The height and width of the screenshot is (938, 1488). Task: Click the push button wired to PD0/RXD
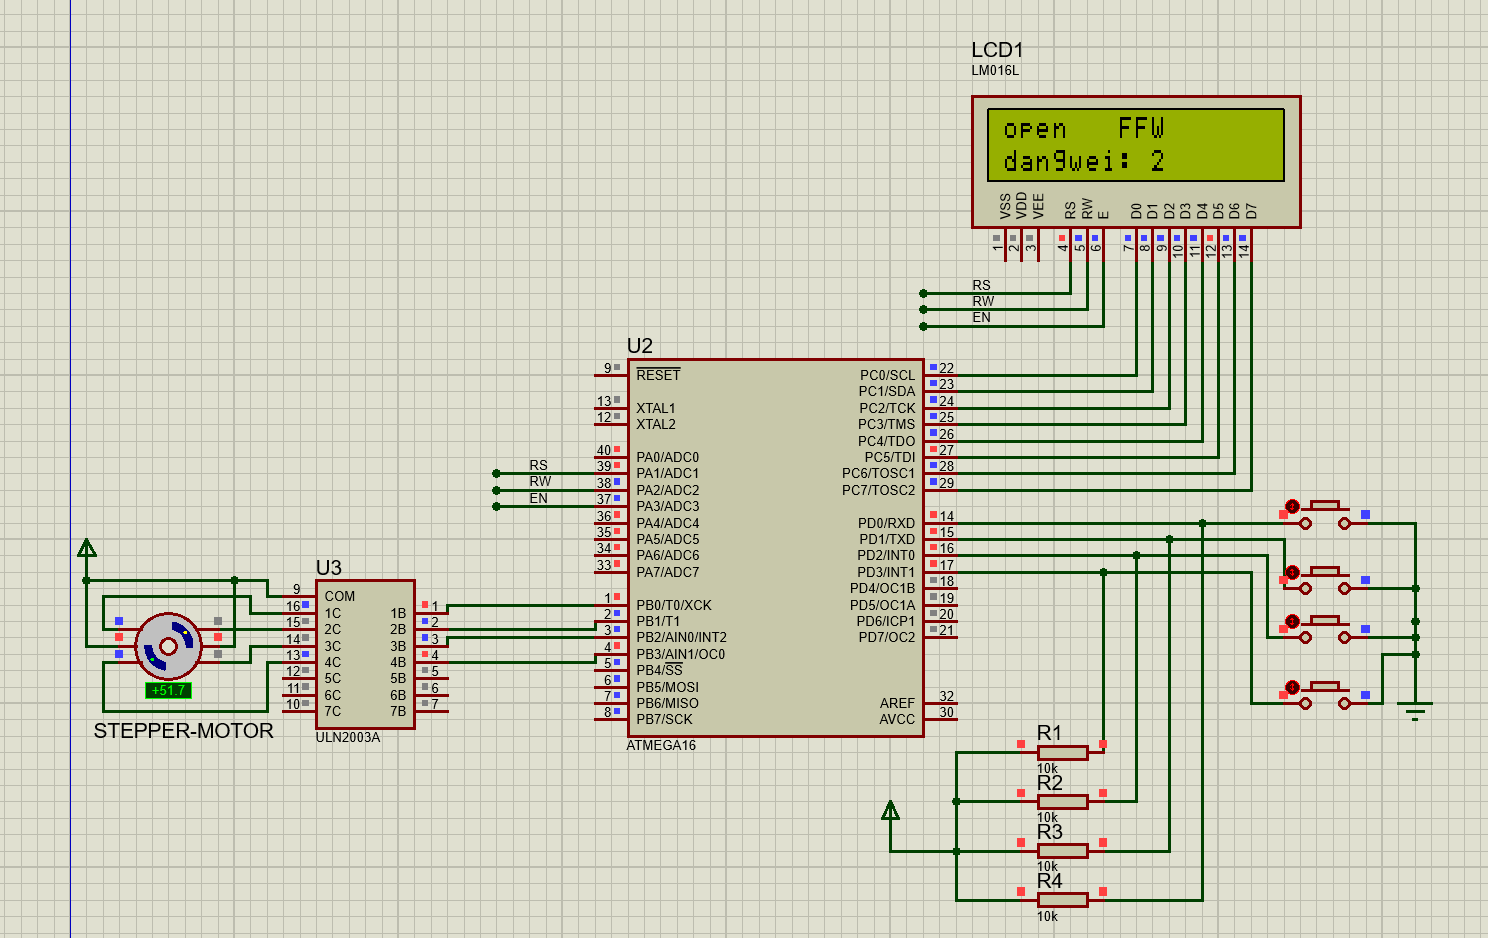tap(1324, 515)
